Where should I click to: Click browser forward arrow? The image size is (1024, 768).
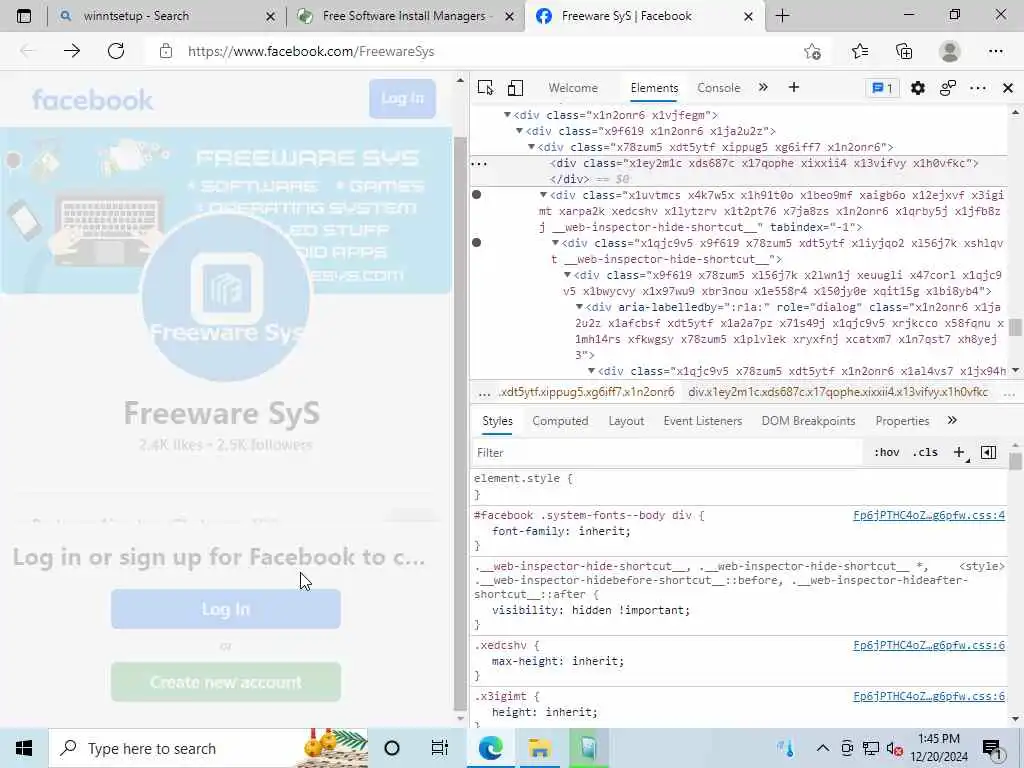pyautogui.click(x=72, y=51)
